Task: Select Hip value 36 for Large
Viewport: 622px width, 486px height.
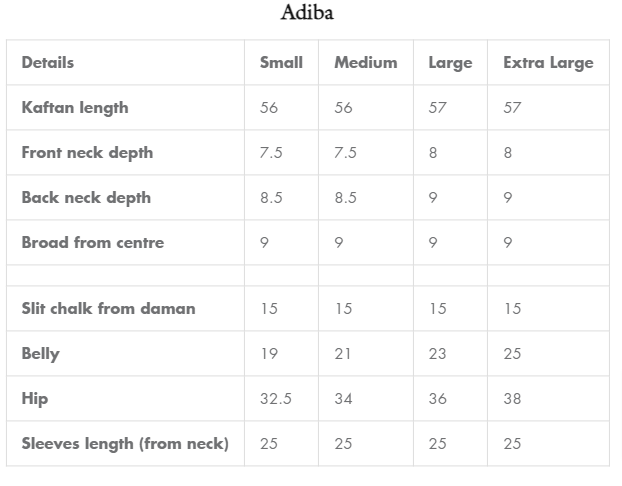Action: coord(438,398)
